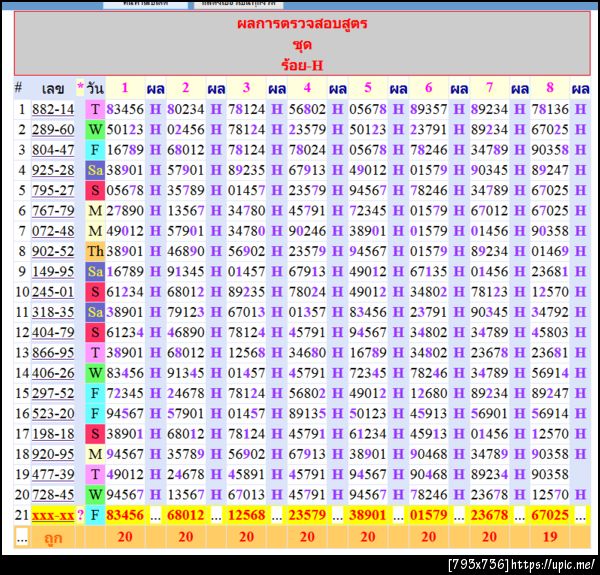The image size is (600, 575).
Task: Open the 728-45 number link
Action: click(53, 495)
